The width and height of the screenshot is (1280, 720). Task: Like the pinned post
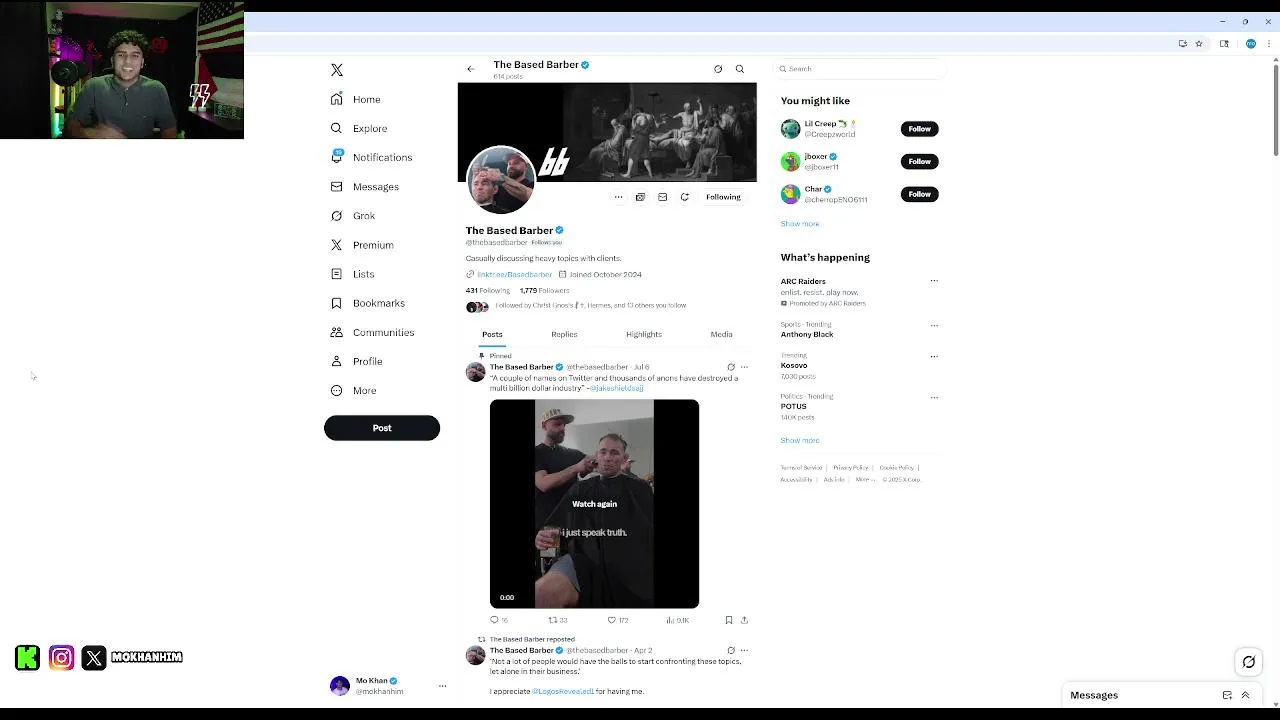click(617, 620)
